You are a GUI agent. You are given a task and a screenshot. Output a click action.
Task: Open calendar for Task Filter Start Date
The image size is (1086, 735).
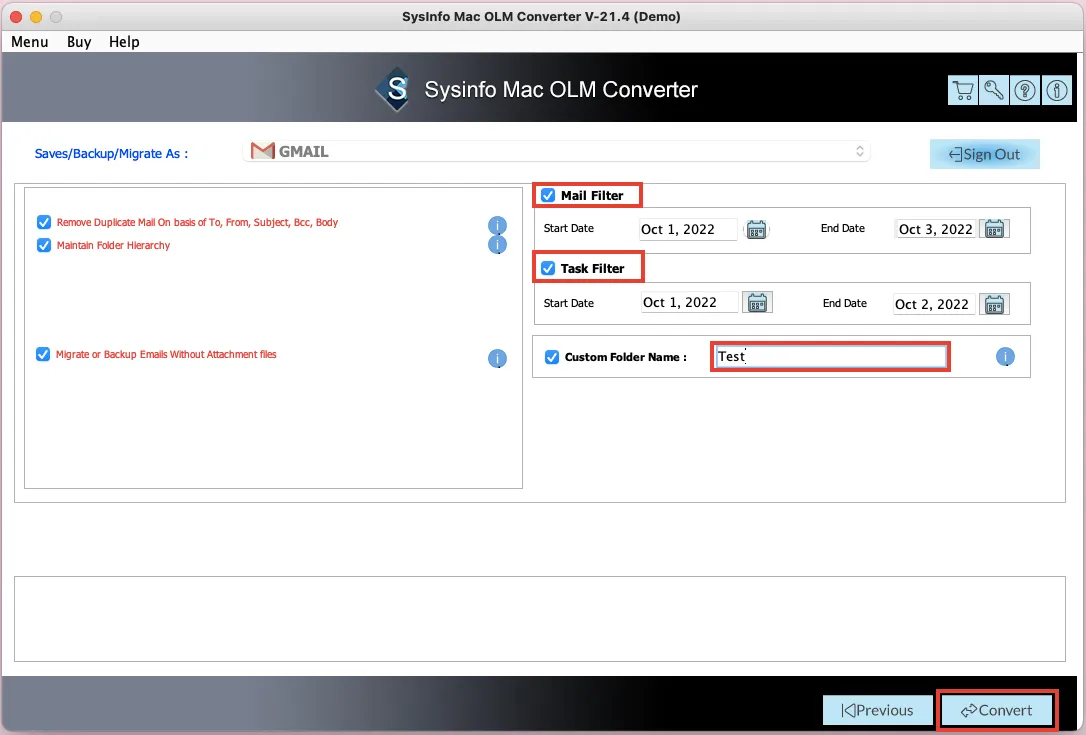[757, 303]
